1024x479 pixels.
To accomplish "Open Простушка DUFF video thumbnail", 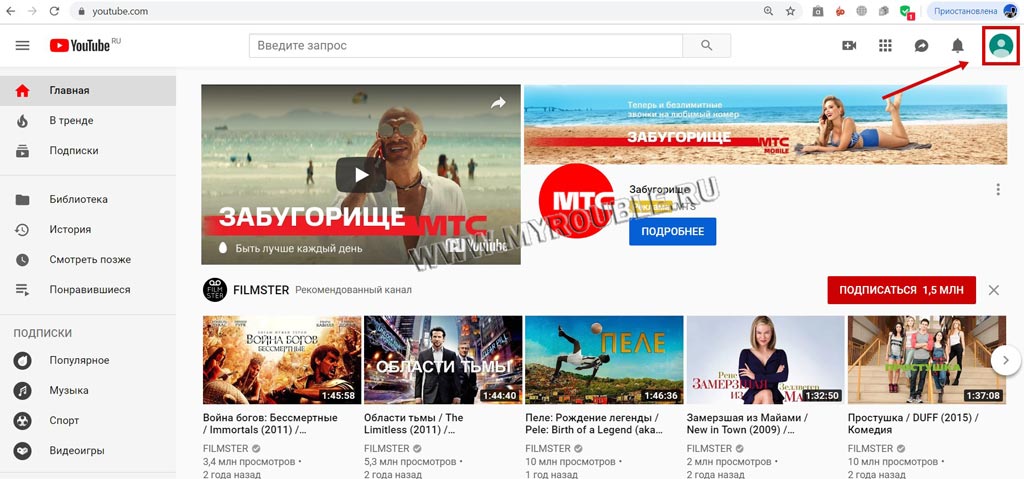I will 927,359.
